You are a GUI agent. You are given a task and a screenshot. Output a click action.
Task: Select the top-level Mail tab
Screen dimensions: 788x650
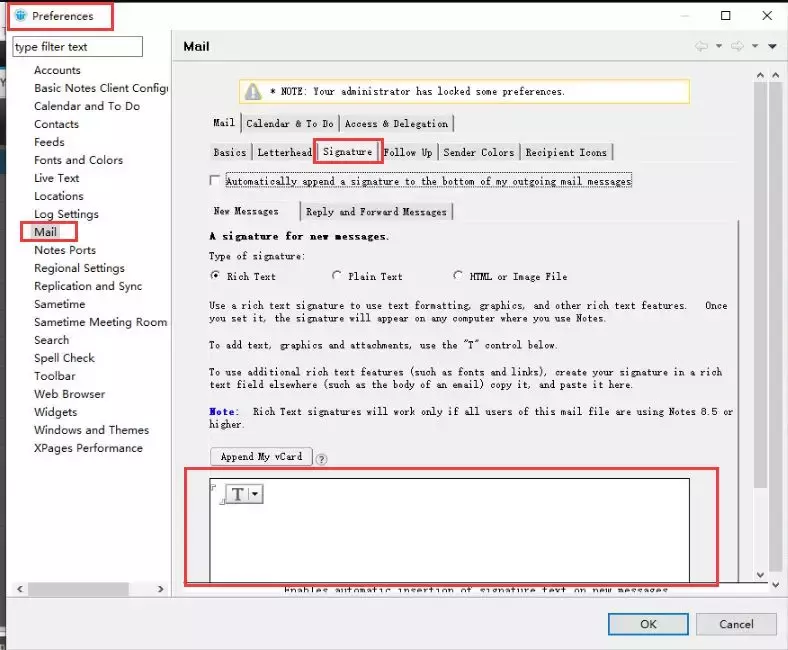[x=224, y=123]
